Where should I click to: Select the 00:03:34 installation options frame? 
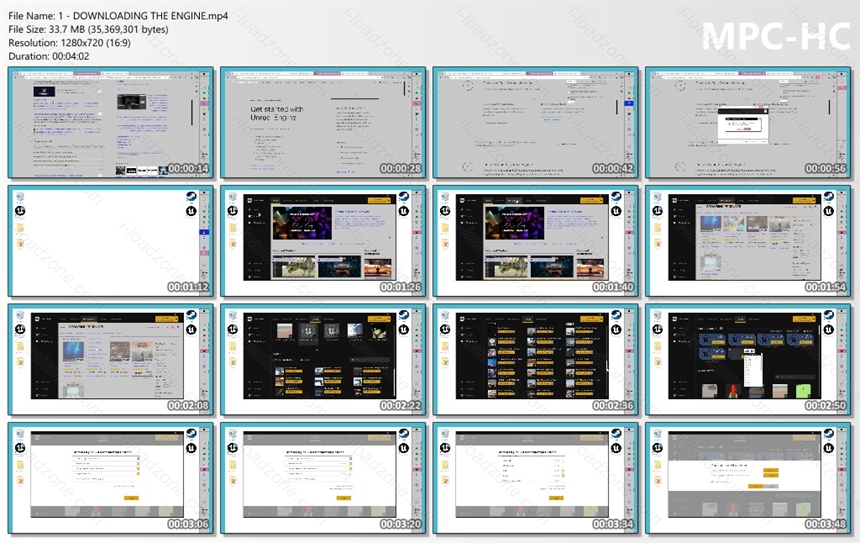tap(535, 478)
